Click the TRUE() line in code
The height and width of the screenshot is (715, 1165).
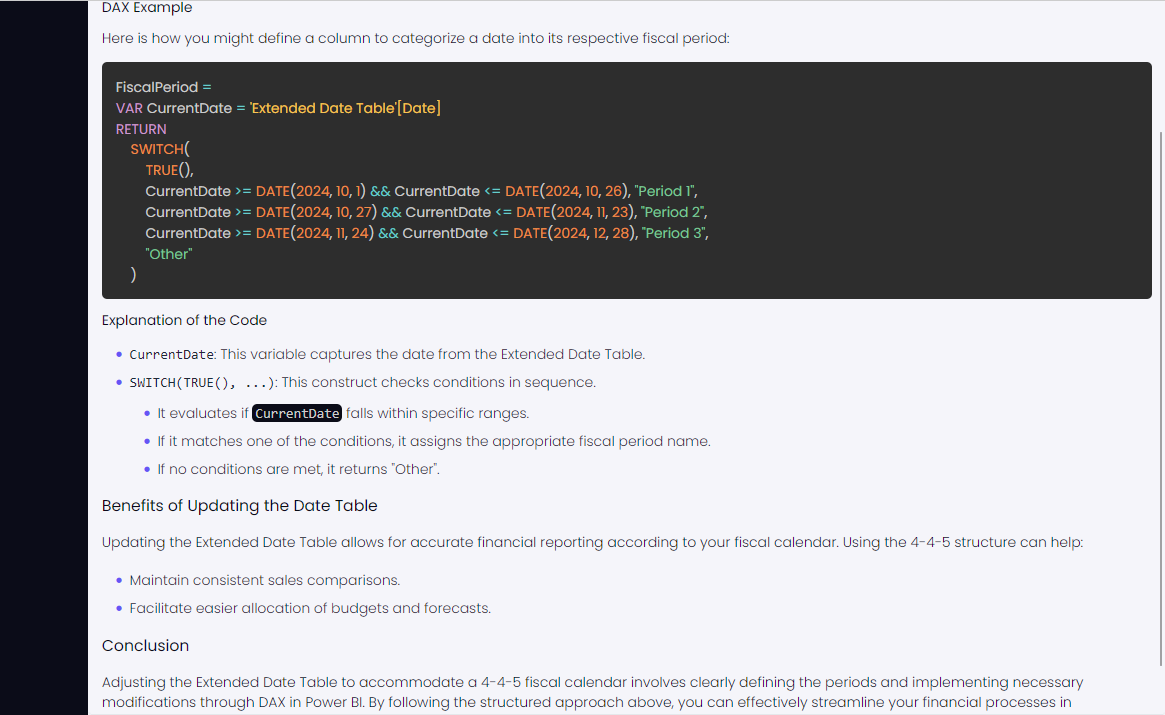tap(169, 170)
